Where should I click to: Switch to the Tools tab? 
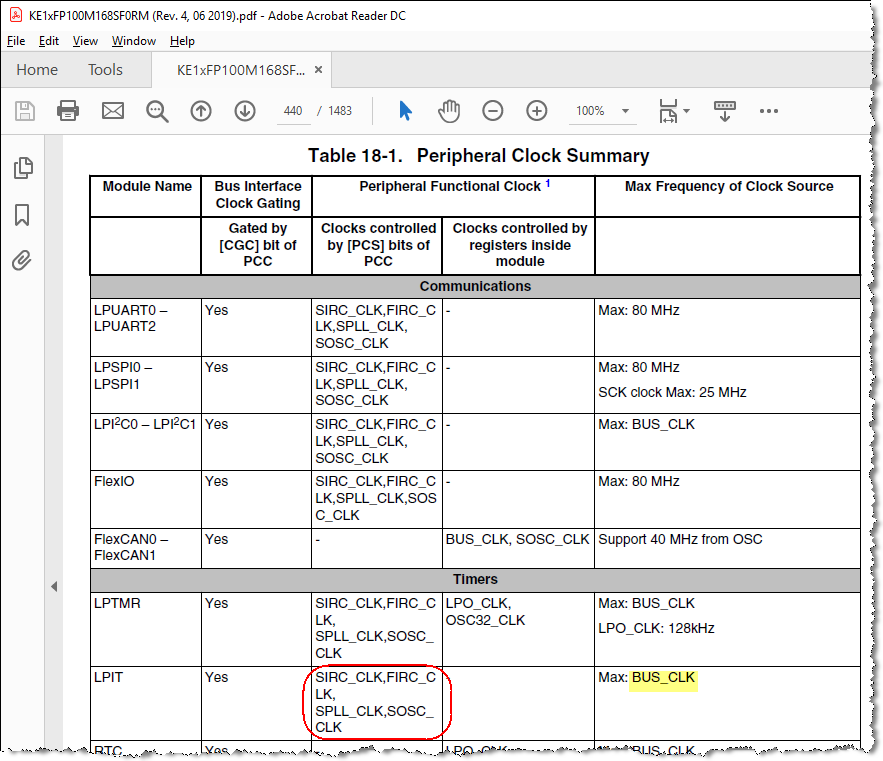tap(105, 70)
